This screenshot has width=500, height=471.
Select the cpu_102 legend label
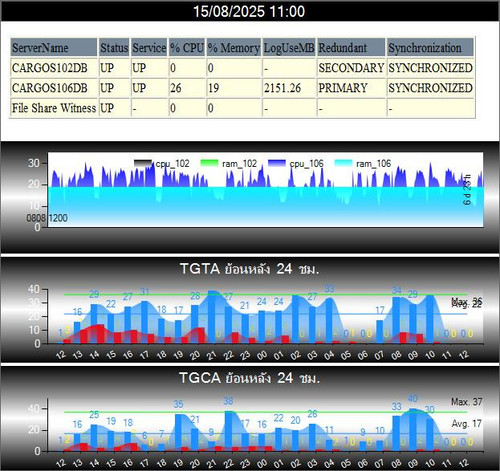[x=172, y=164]
